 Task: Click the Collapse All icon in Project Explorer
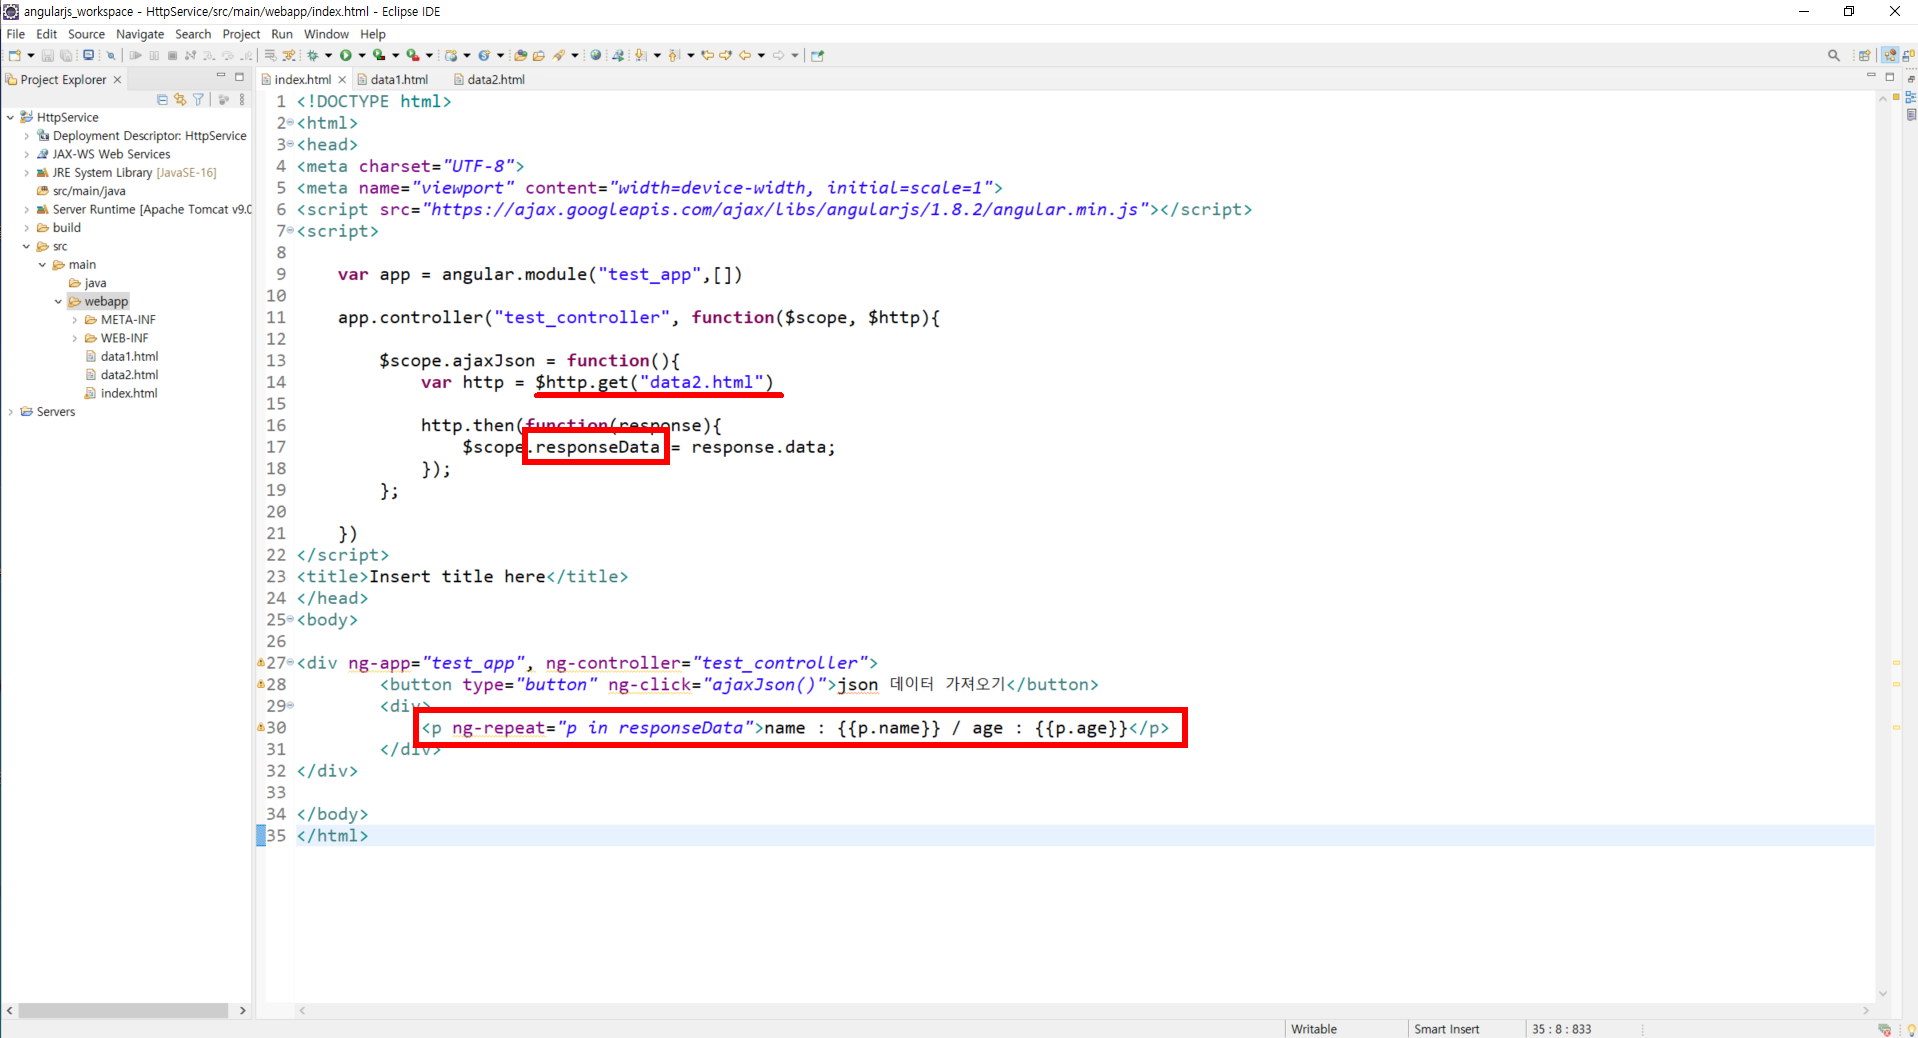point(162,99)
